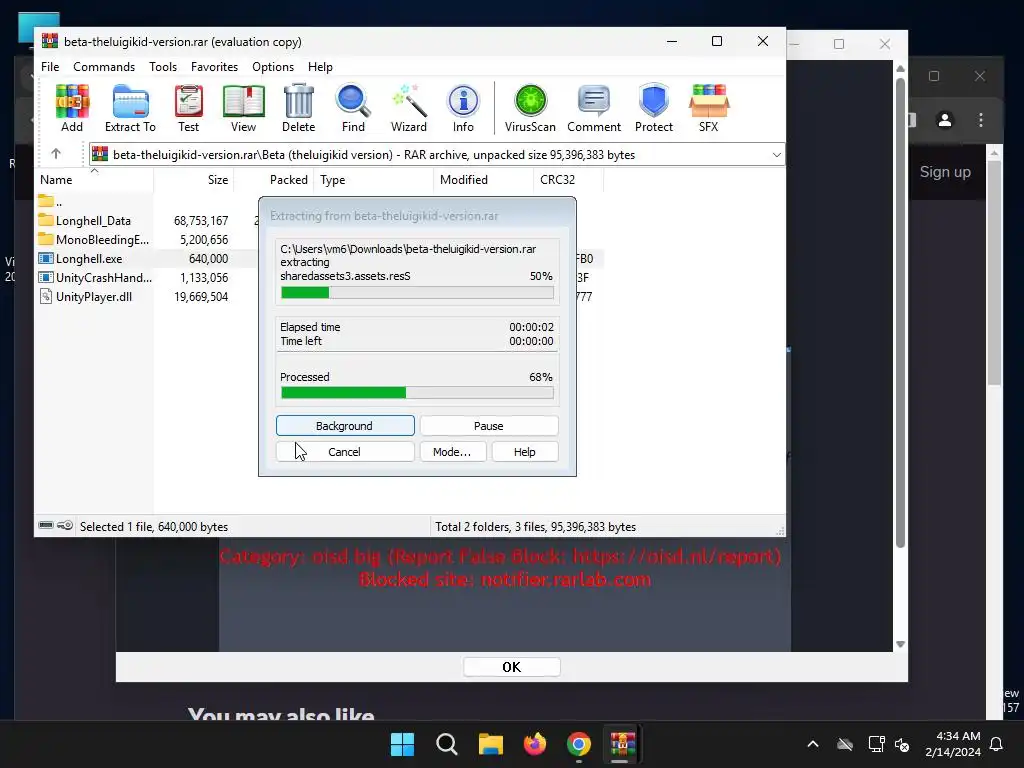Click scrollbar down arrow in dialog window
1024x768 pixels.
pyautogui.click(x=901, y=644)
